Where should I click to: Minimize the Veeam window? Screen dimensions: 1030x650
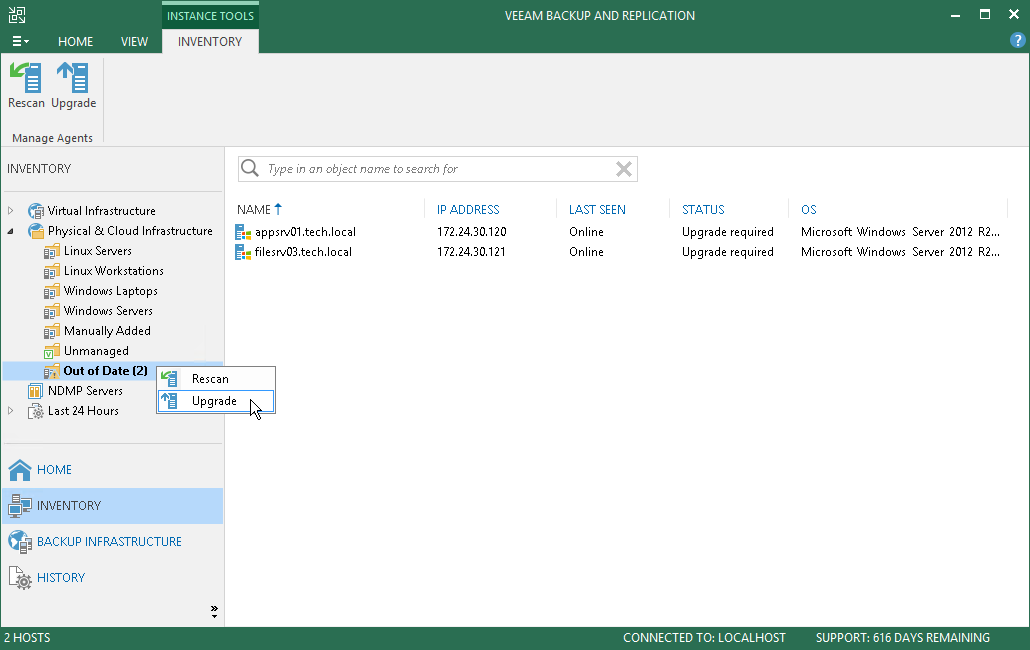pos(955,15)
